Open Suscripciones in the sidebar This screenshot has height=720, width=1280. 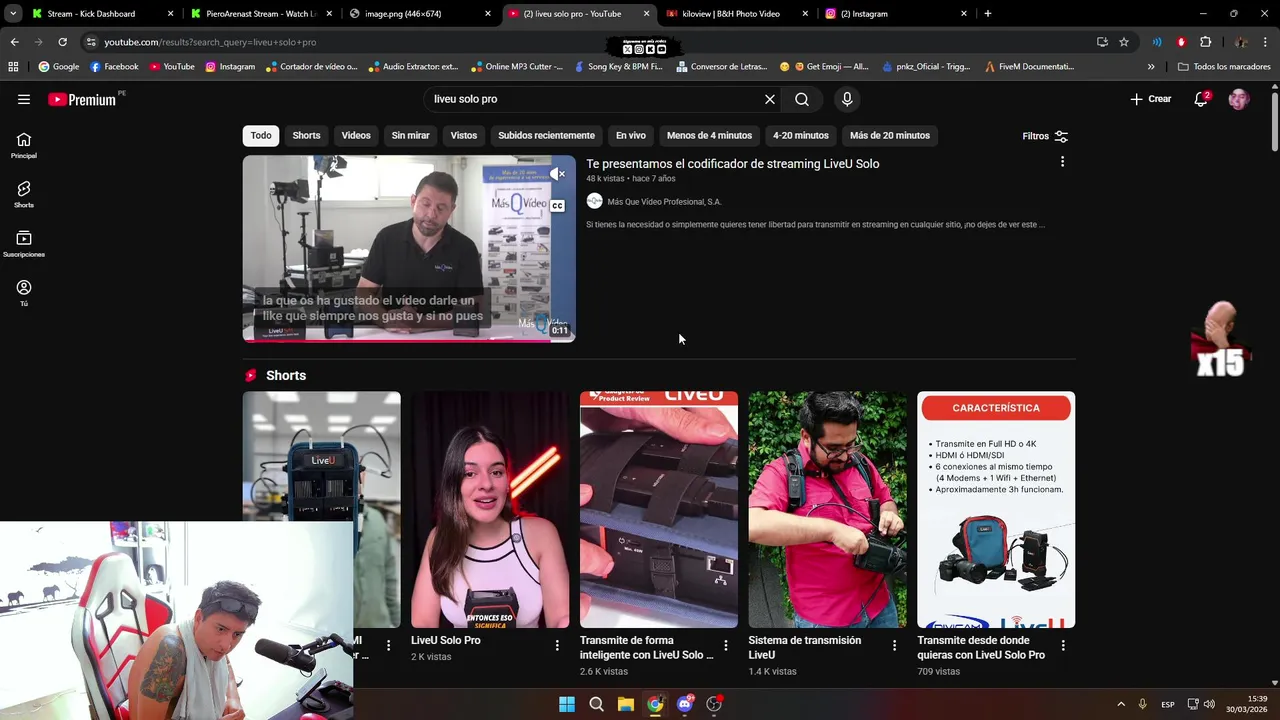[x=24, y=244]
